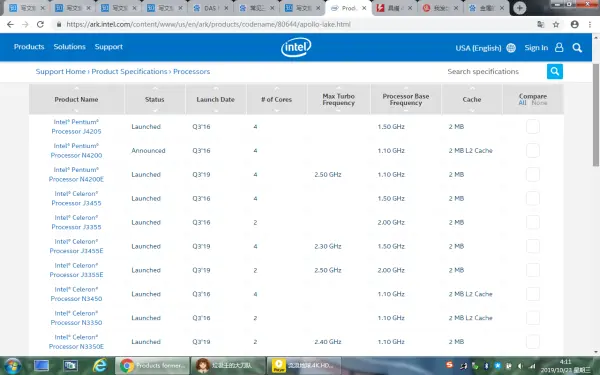The image size is (600, 375).
Task: Close the active Prod. browser tab
Action: pos(364,8)
